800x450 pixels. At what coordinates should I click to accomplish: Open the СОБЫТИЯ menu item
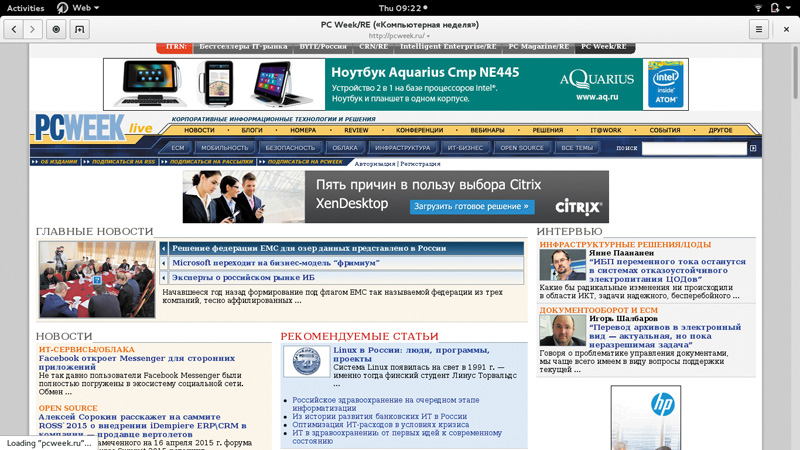pos(665,130)
